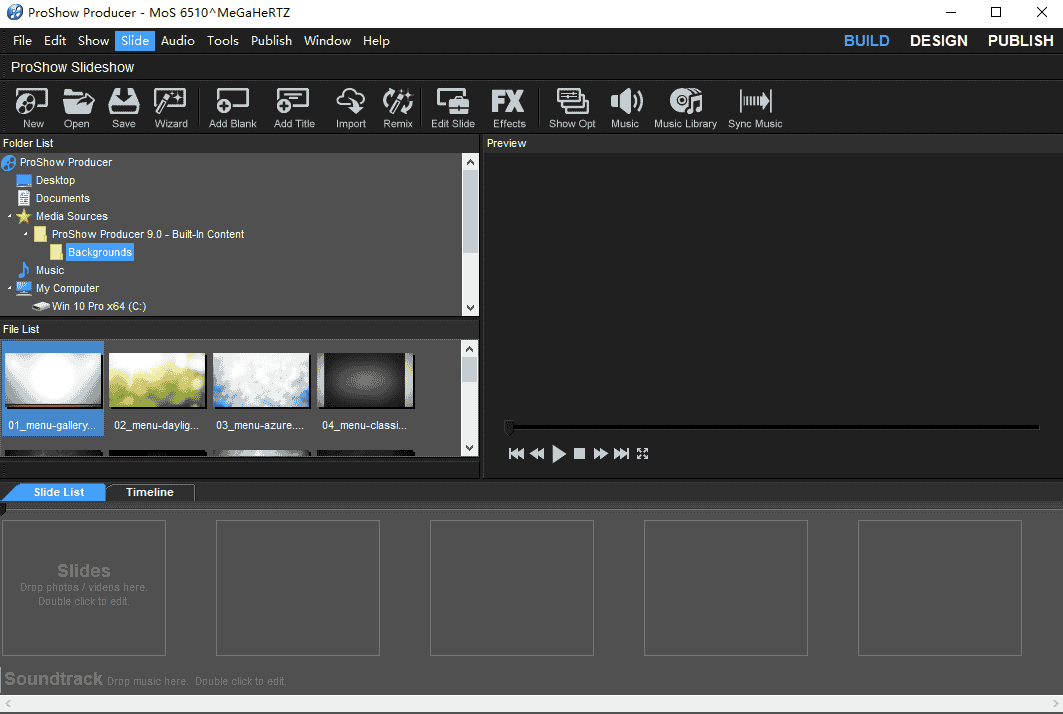Collapse the Media Sources tree node
Viewport: 1063px width, 714px height.
click(x=10, y=216)
